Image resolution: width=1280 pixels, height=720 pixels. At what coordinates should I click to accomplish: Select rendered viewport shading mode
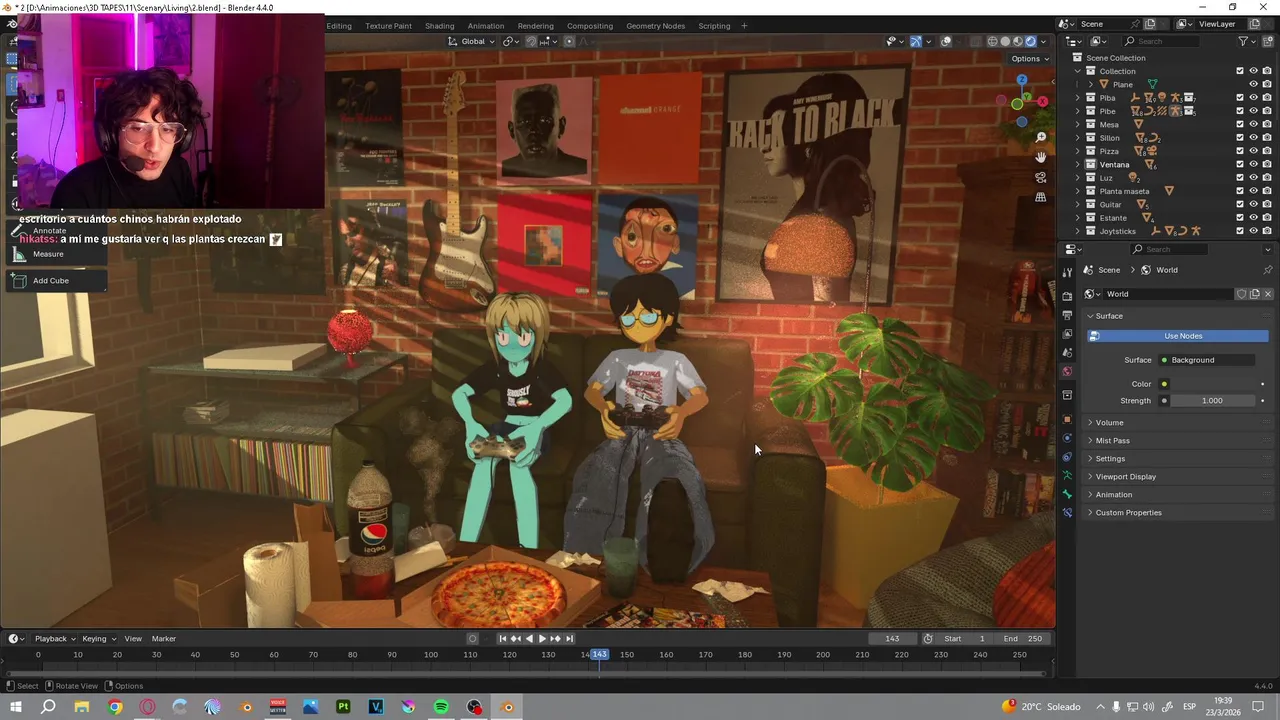coord(1031,41)
